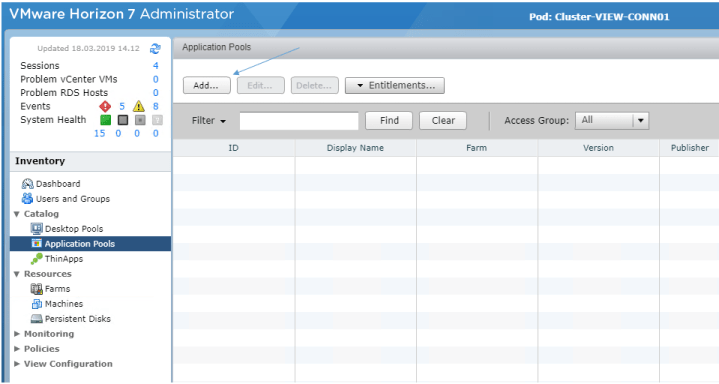The width and height of the screenshot is (719, 384).
Task: Click the Updated 18.03.2019 14.12 timestamp
Action: point(88,48)
